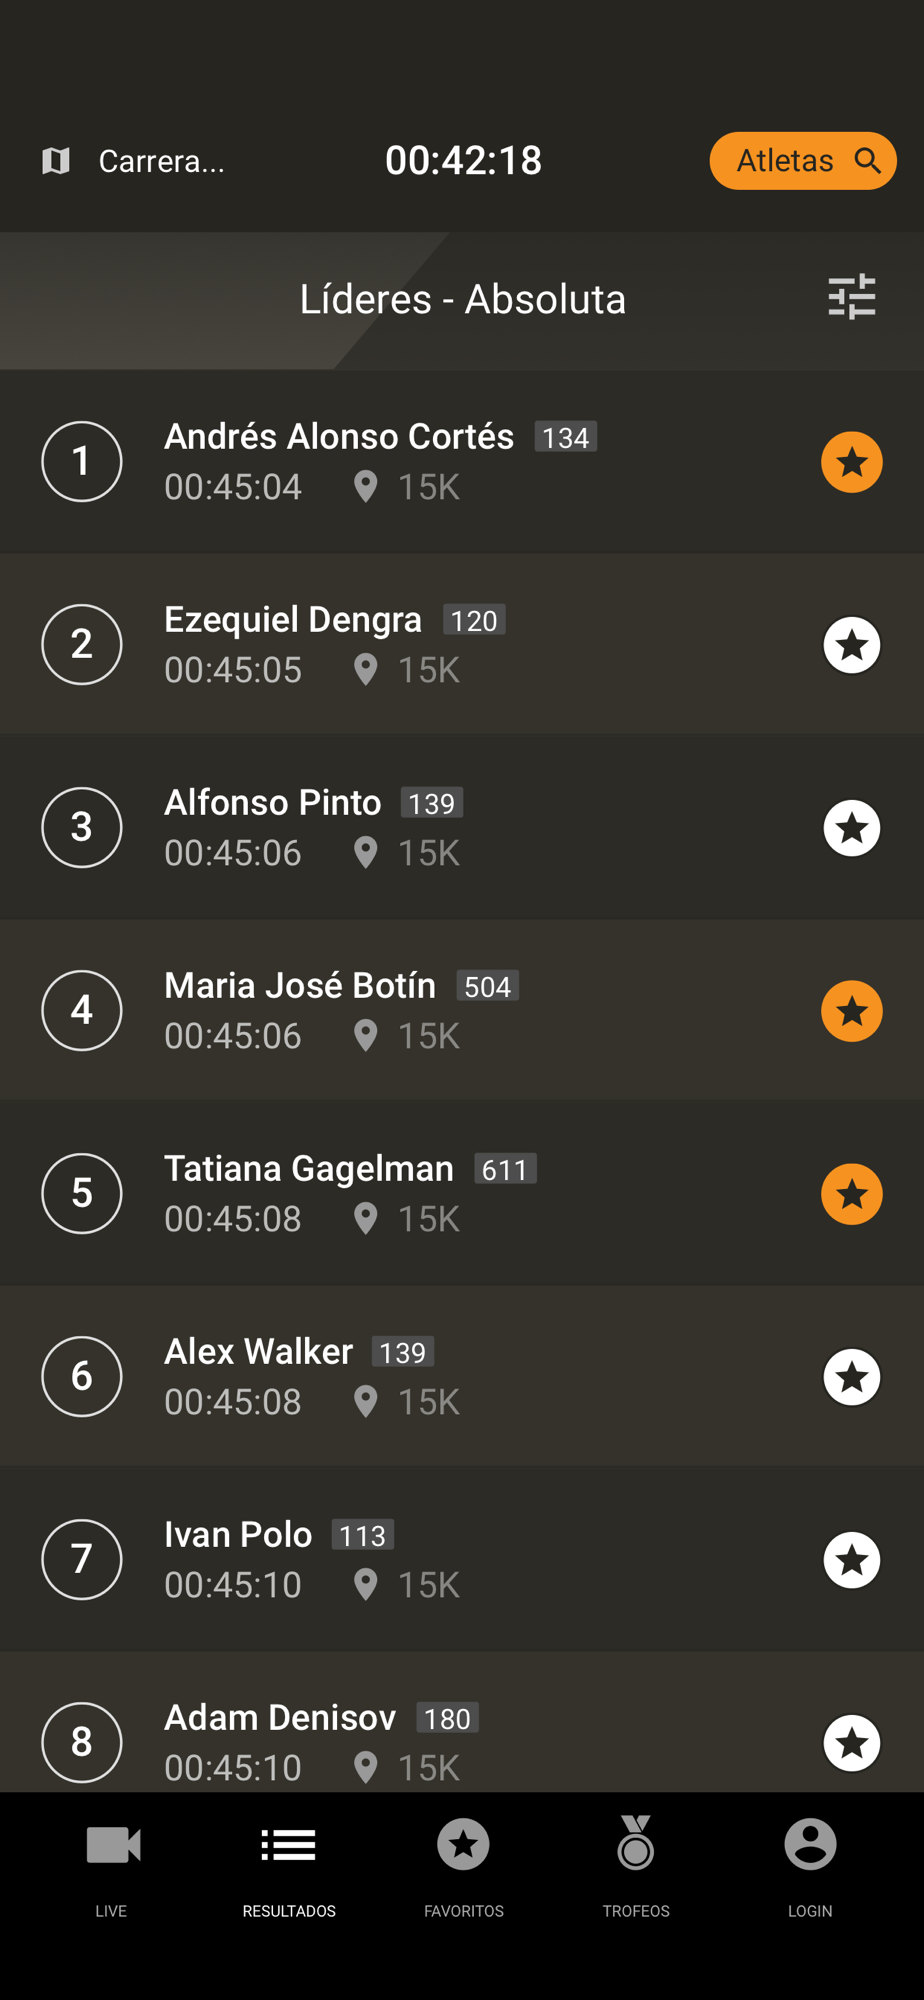Favorite Alfonso Pinto with the star
924x2000 pixels.
tap(852, 828)
